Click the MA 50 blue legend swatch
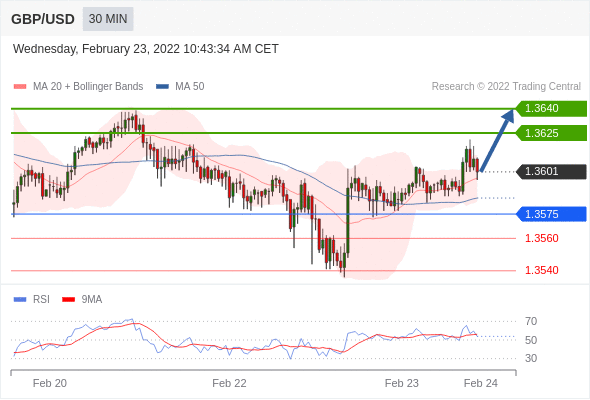590x400 pixels. point(162,87)
